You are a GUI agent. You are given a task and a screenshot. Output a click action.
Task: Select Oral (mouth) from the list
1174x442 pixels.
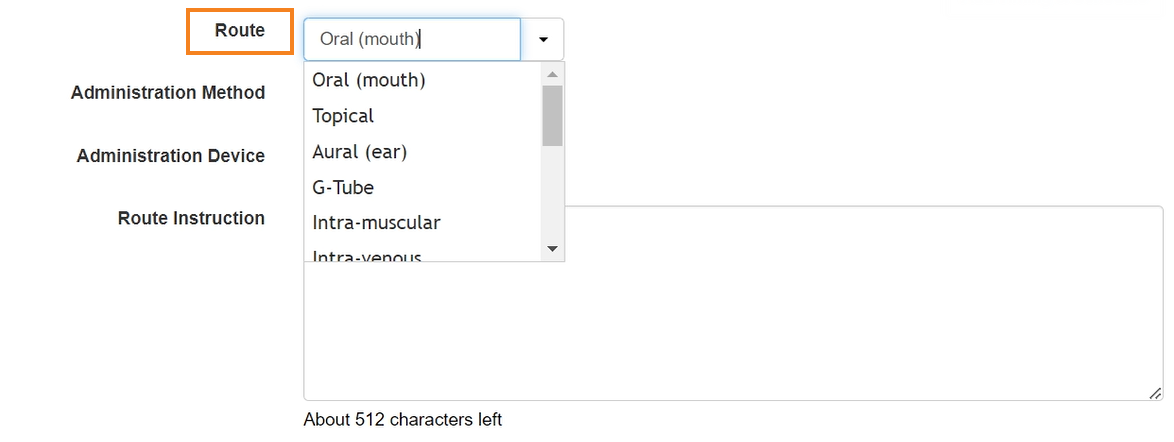click(422, 79)
